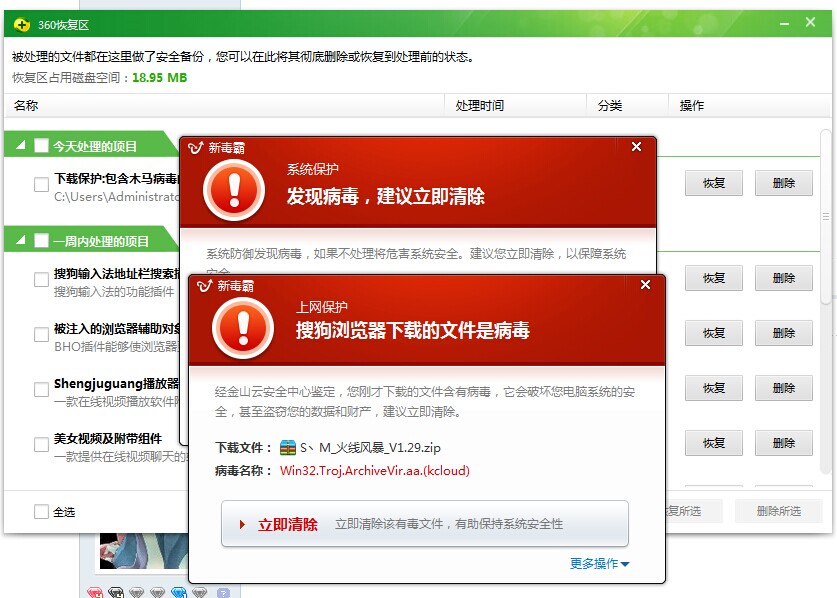This screenshot has height=598, width=837.
Task: Close the front 上网保护 virus alert dialog
Action: (645, 285)
